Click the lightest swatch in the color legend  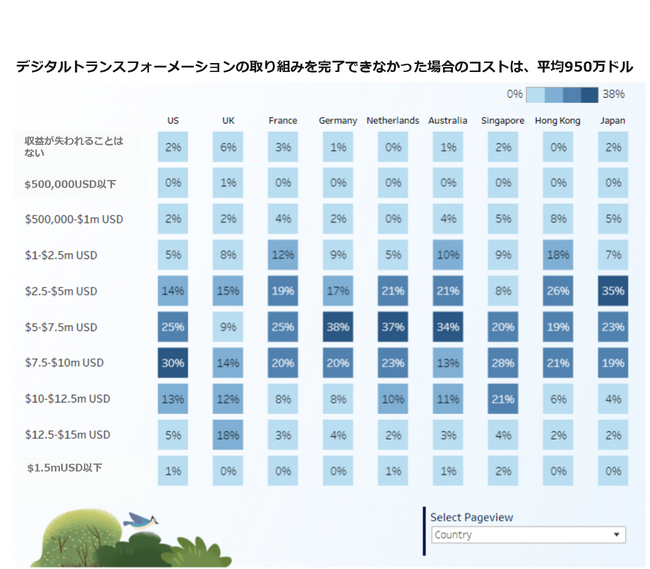pos(536,95)
